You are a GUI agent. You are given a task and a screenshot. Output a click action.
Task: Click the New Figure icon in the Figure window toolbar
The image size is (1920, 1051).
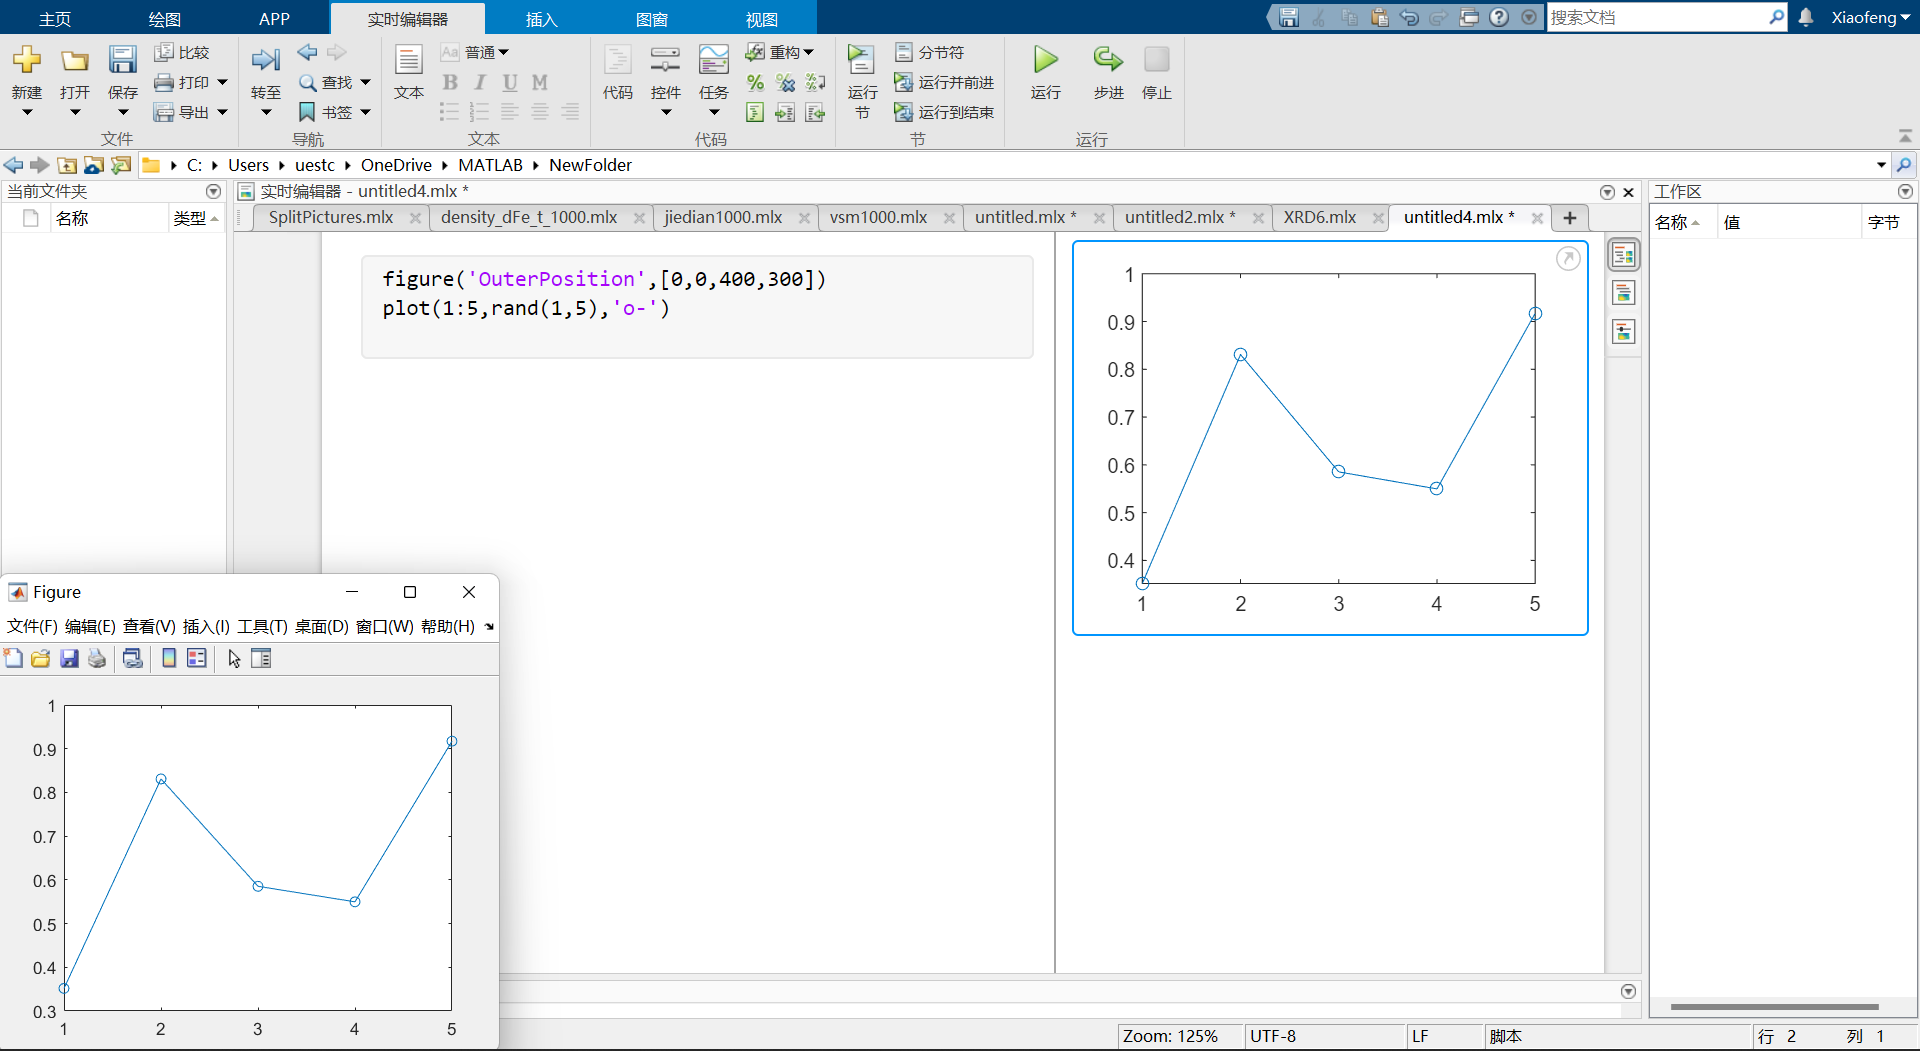[13, 658]
